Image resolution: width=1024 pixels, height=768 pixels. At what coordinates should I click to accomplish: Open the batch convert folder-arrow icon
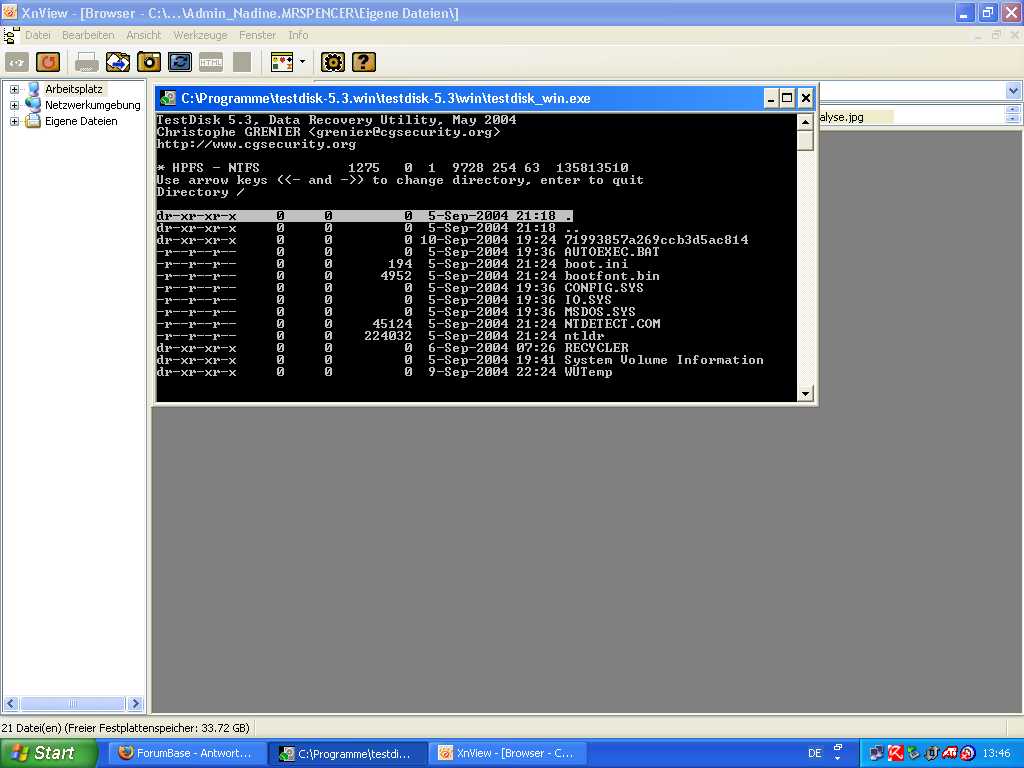point(118,62)
